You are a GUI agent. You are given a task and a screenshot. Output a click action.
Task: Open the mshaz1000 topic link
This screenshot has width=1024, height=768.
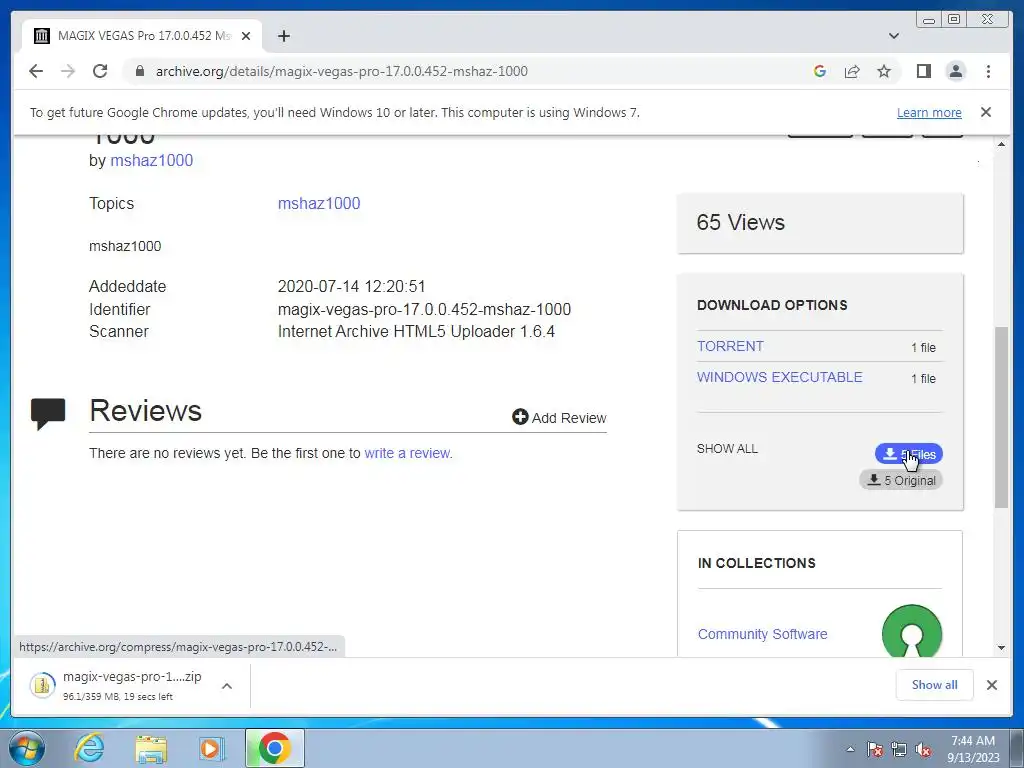[x=319, y=203]
